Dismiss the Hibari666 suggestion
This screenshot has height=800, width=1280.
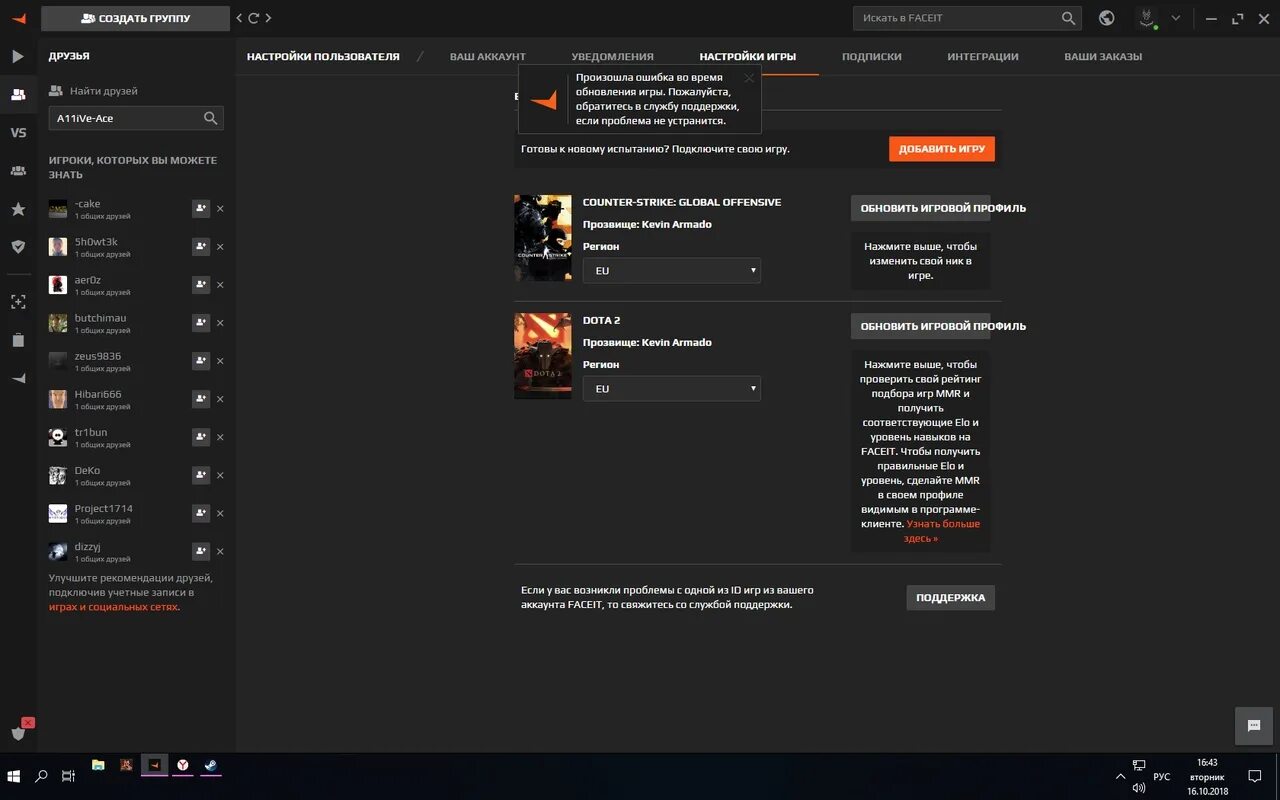coord(220,399)
